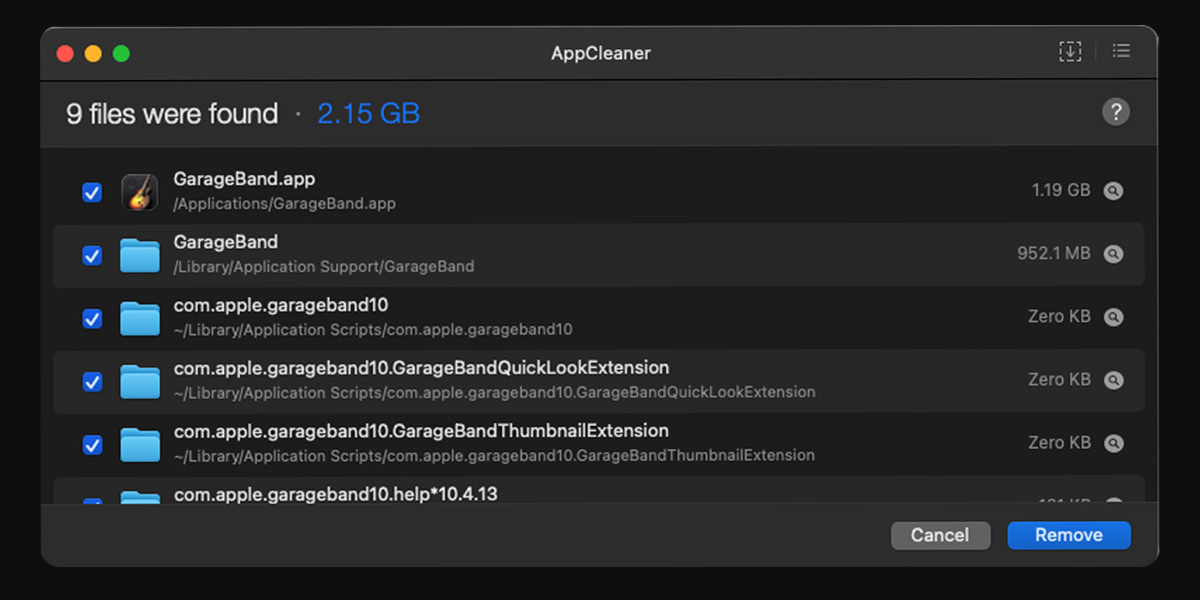The width and height of the screenshot is (1200, 600).
Task: Click the drop-to-uninstall icon in title bar
Action: click(1070, 52)
